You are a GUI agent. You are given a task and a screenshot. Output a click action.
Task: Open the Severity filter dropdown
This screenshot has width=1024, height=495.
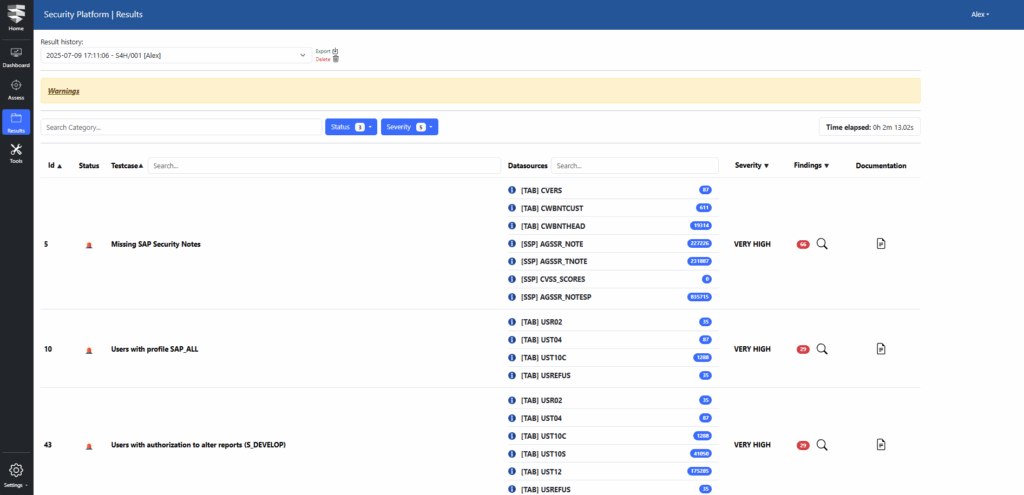409,127
